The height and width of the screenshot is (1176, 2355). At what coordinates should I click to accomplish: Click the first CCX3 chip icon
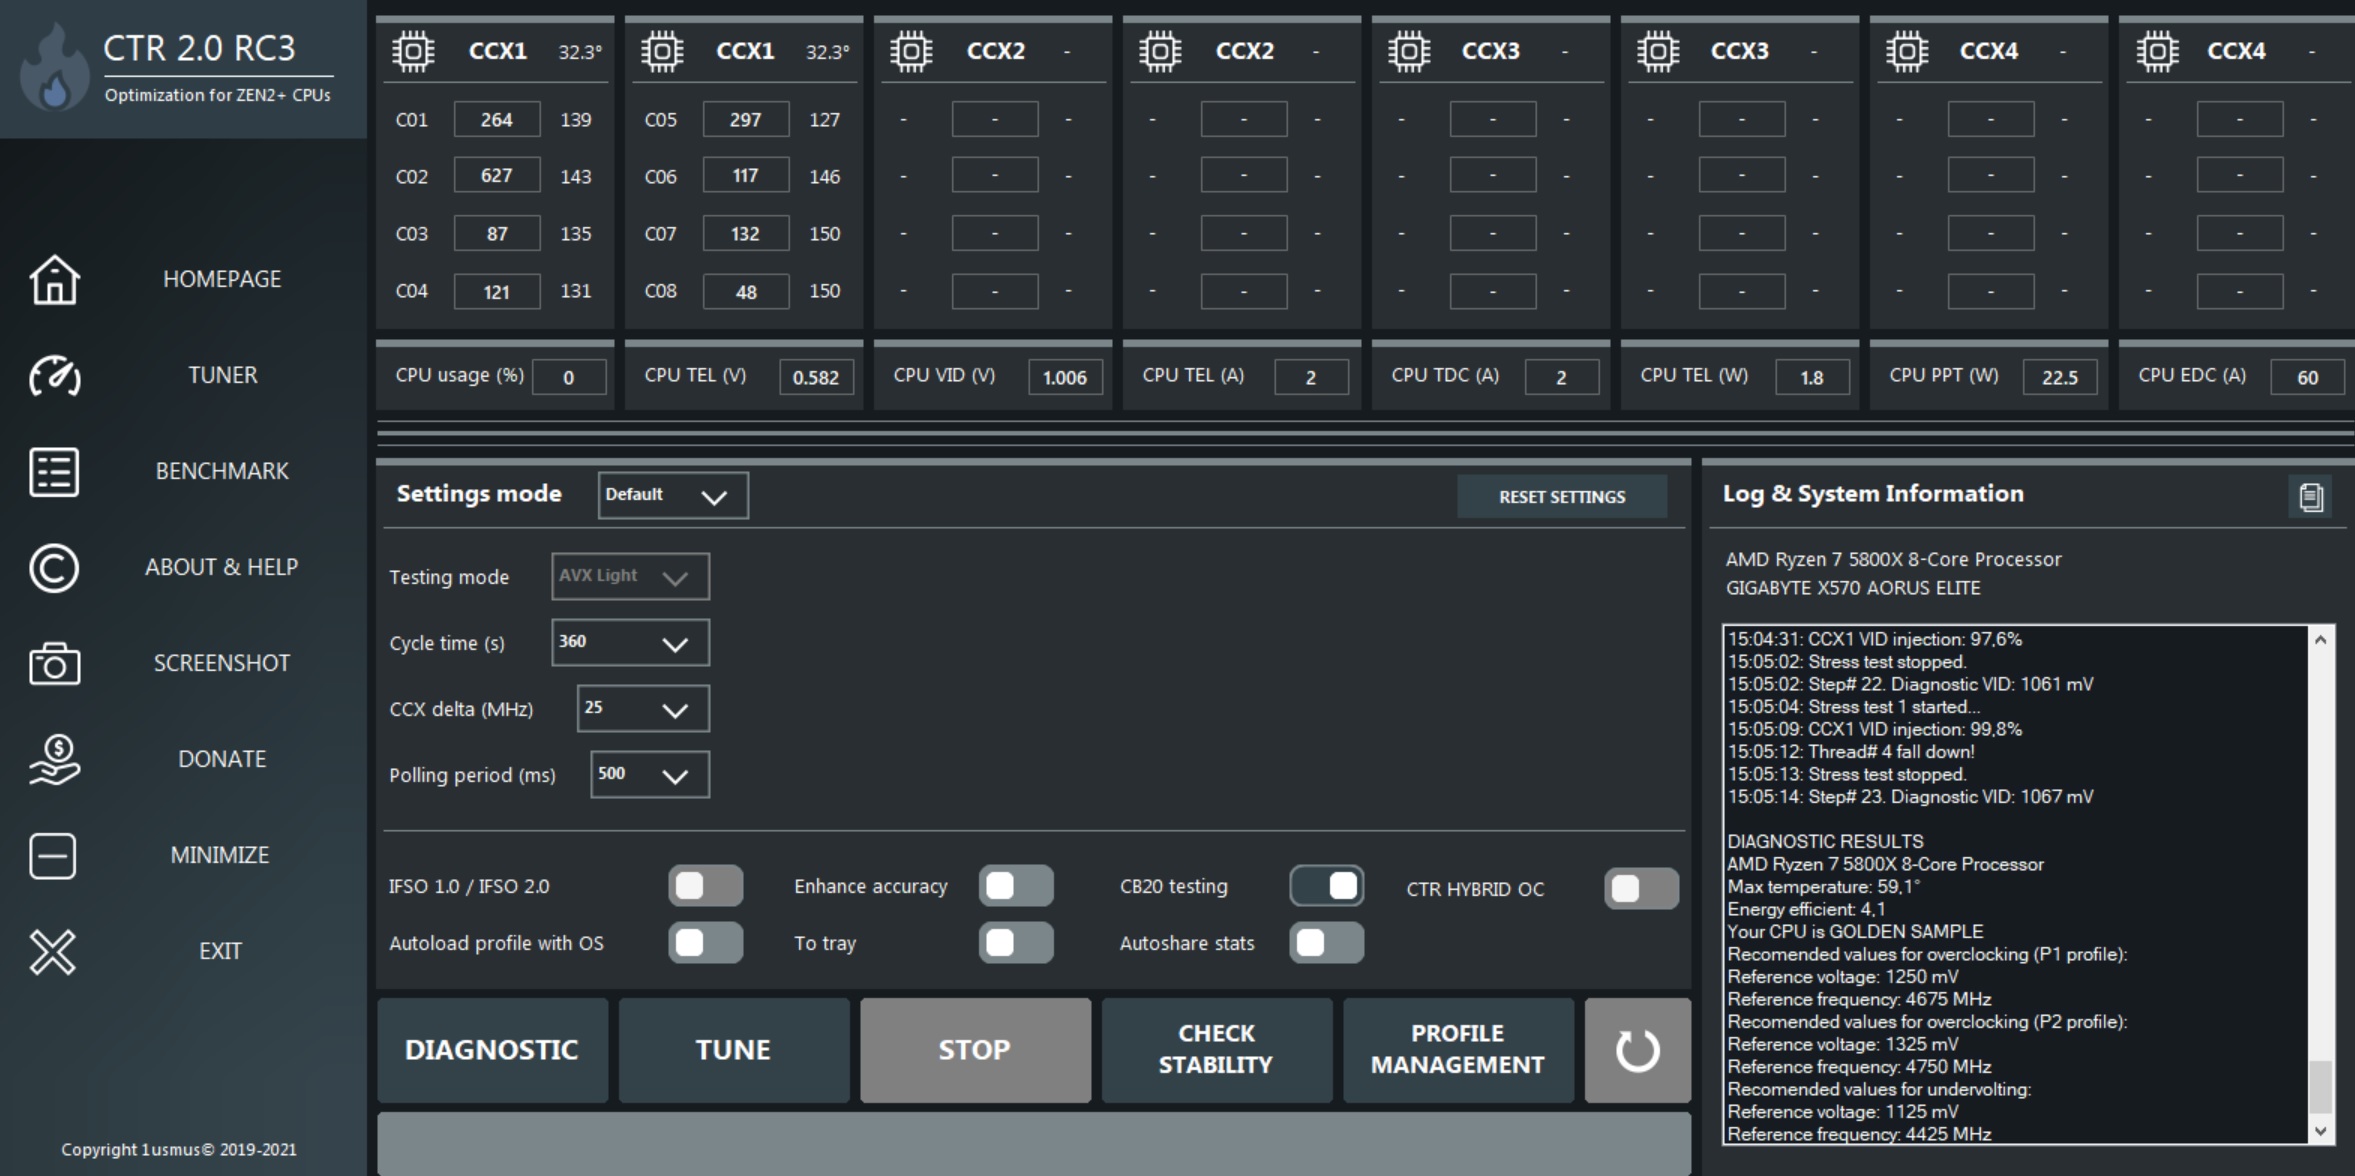[x=1409, y=51]
